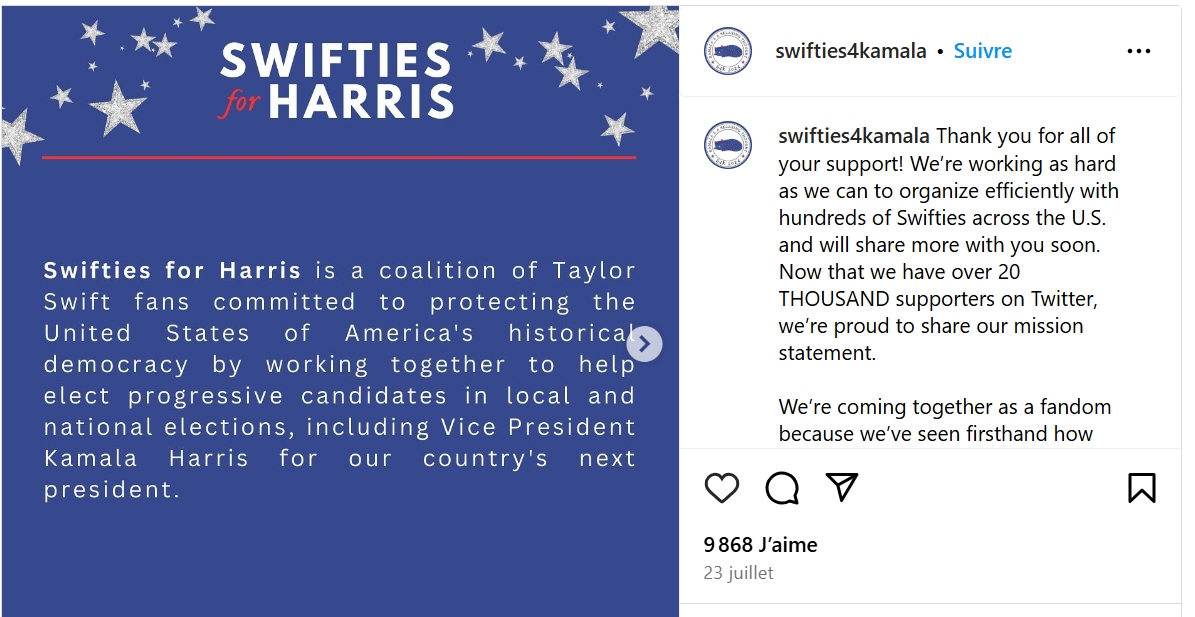
Task: Save the post using the bookmark icon
Action: (1141, 487)
